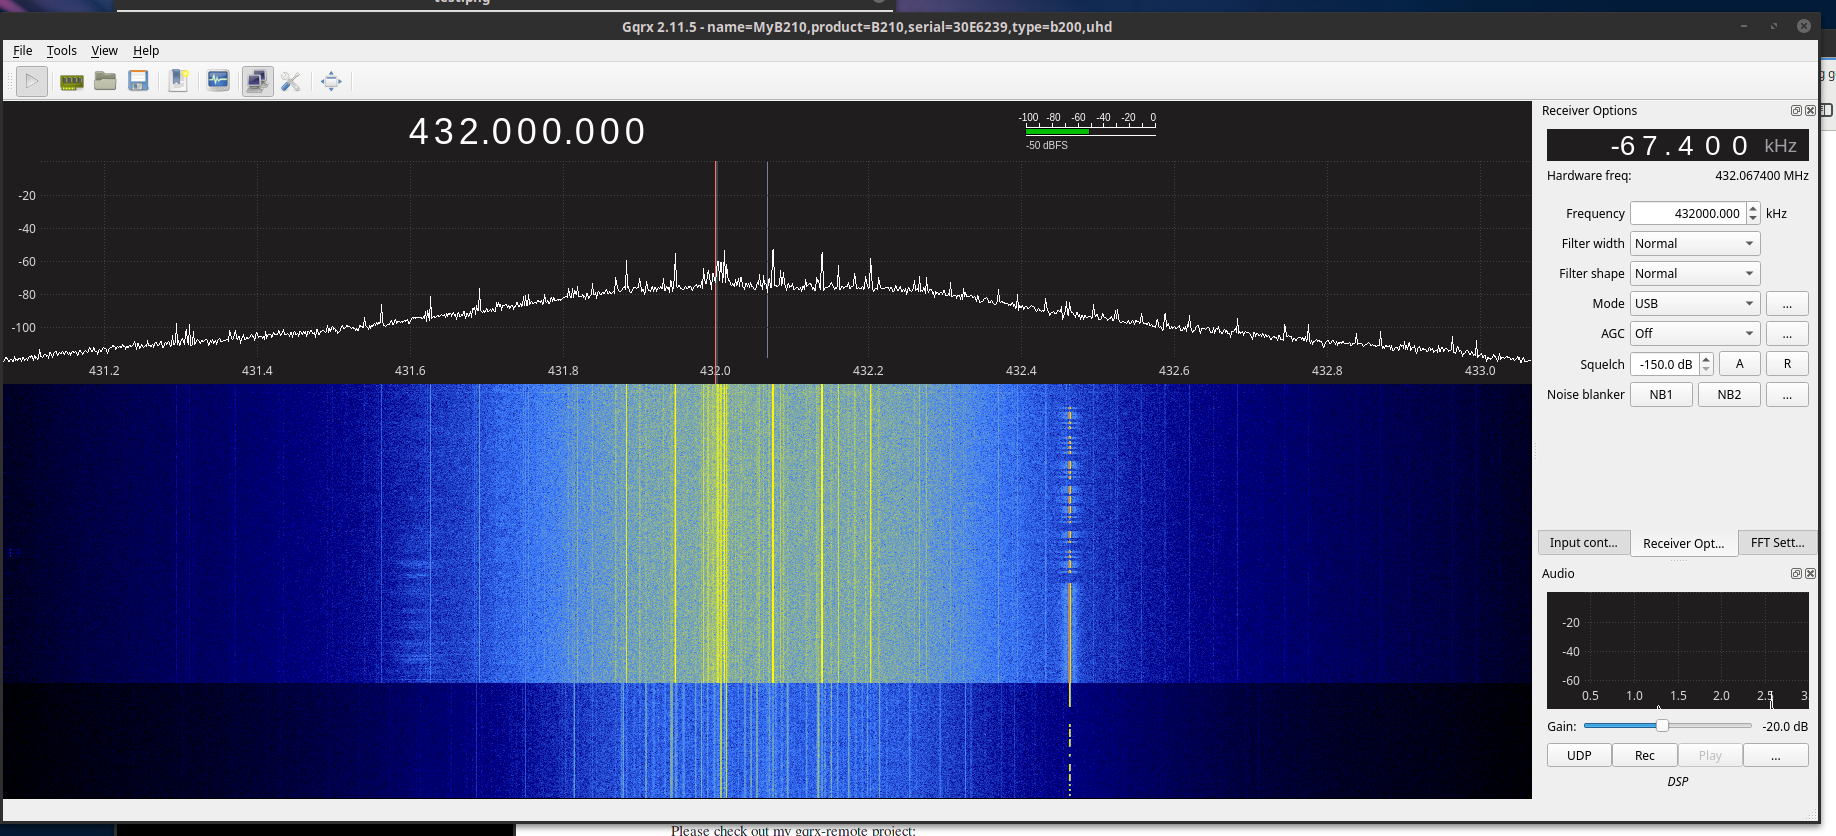1836x836 pixels.
Task: Click the save settings floppy icon
Action: (x=138, y=81)
